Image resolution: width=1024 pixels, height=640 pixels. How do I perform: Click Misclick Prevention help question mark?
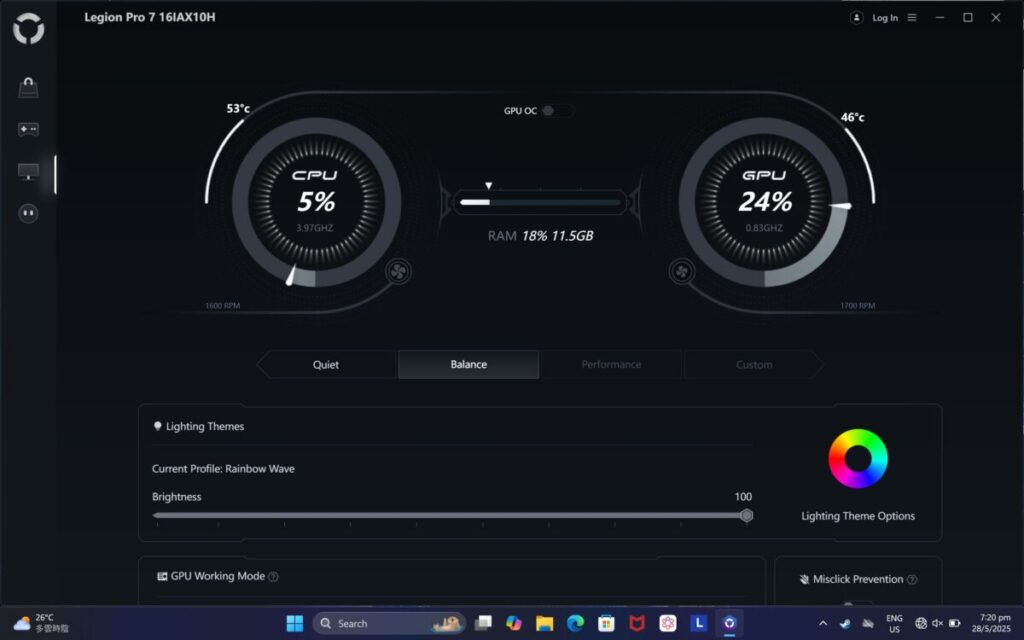pyautogui.click(x=912, y=579)
